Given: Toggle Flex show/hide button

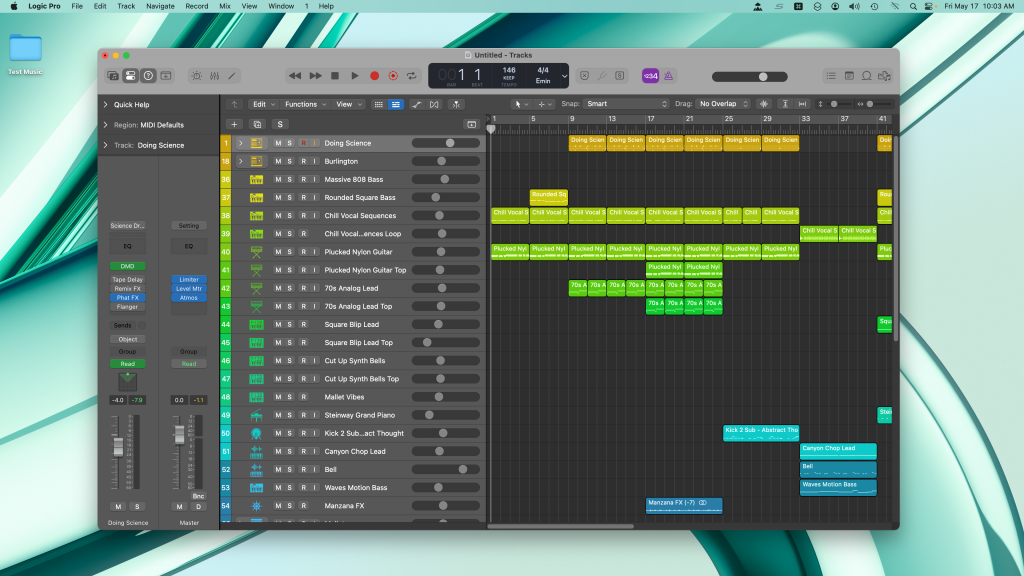Looking at the screenshot, I should (x=434, y=104).
